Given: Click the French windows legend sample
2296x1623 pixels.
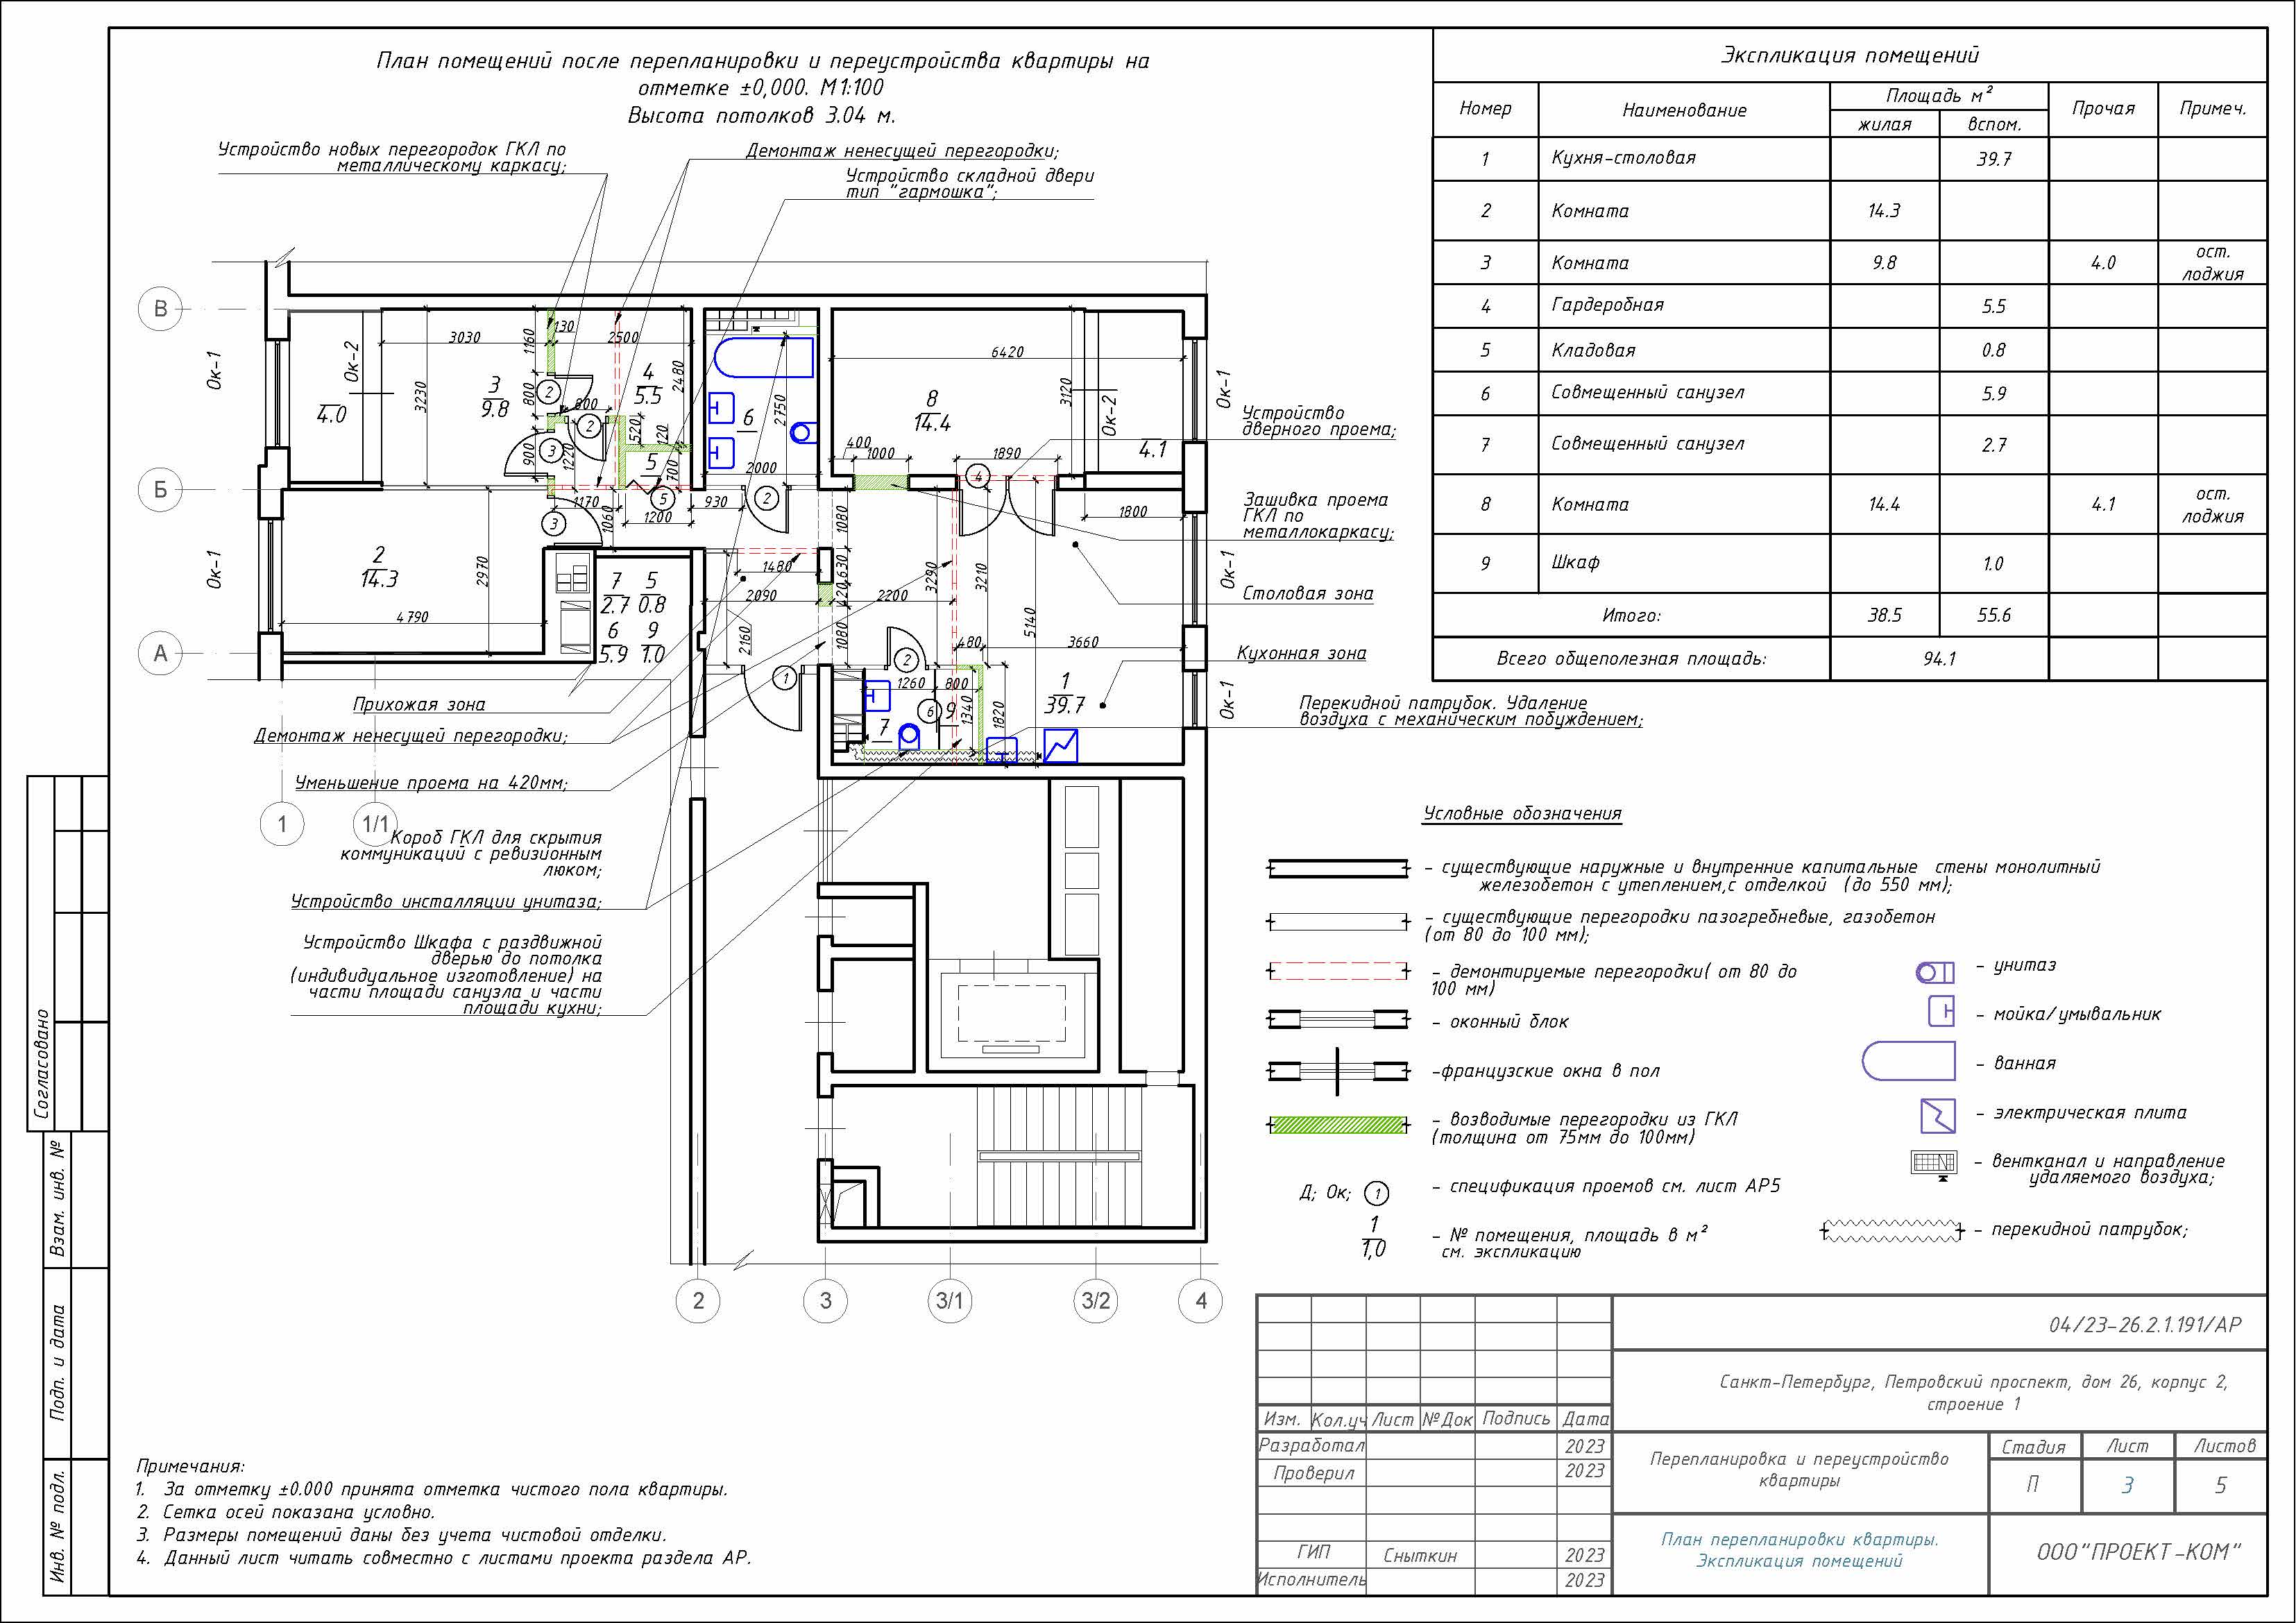Looking at the screenshot, I should 1339,1071.
